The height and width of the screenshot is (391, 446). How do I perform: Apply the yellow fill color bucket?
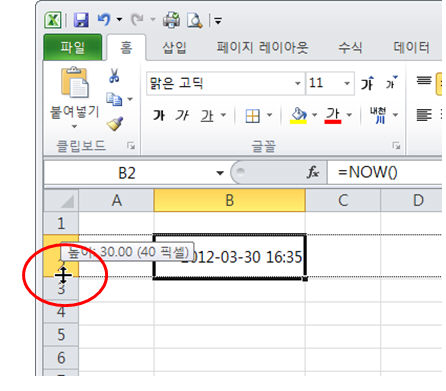(x=298, y=115)
